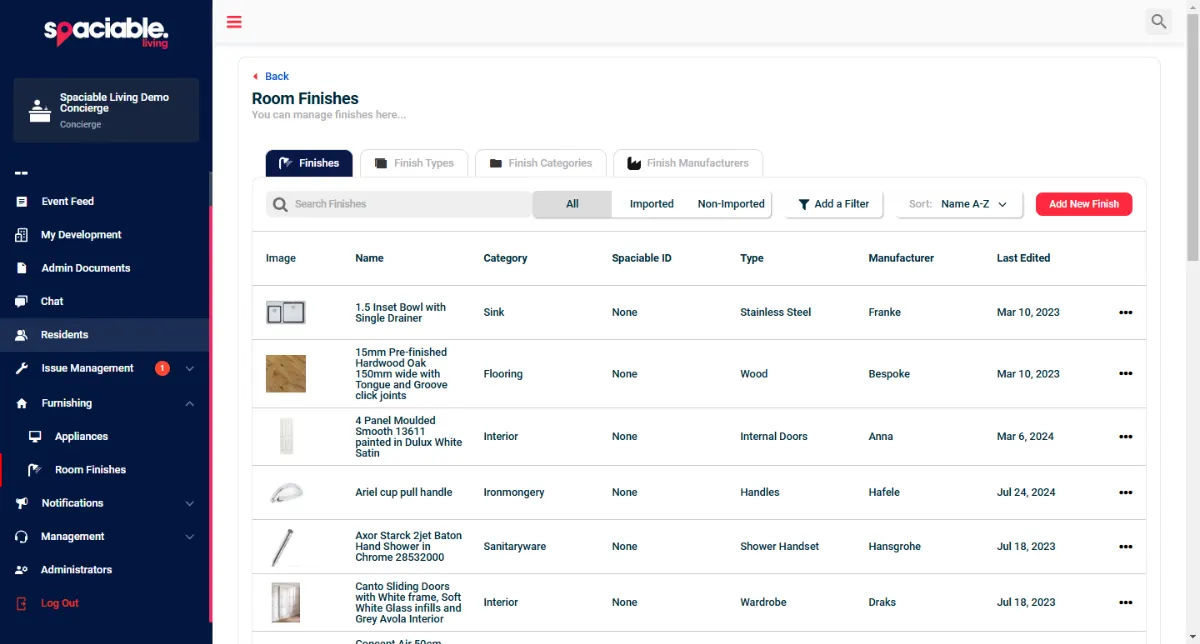The height and width of the screenshot is (644, 1200).
Task: Open actions menu for Hardwood Oak flooring row
Action: pos(1125,374)
